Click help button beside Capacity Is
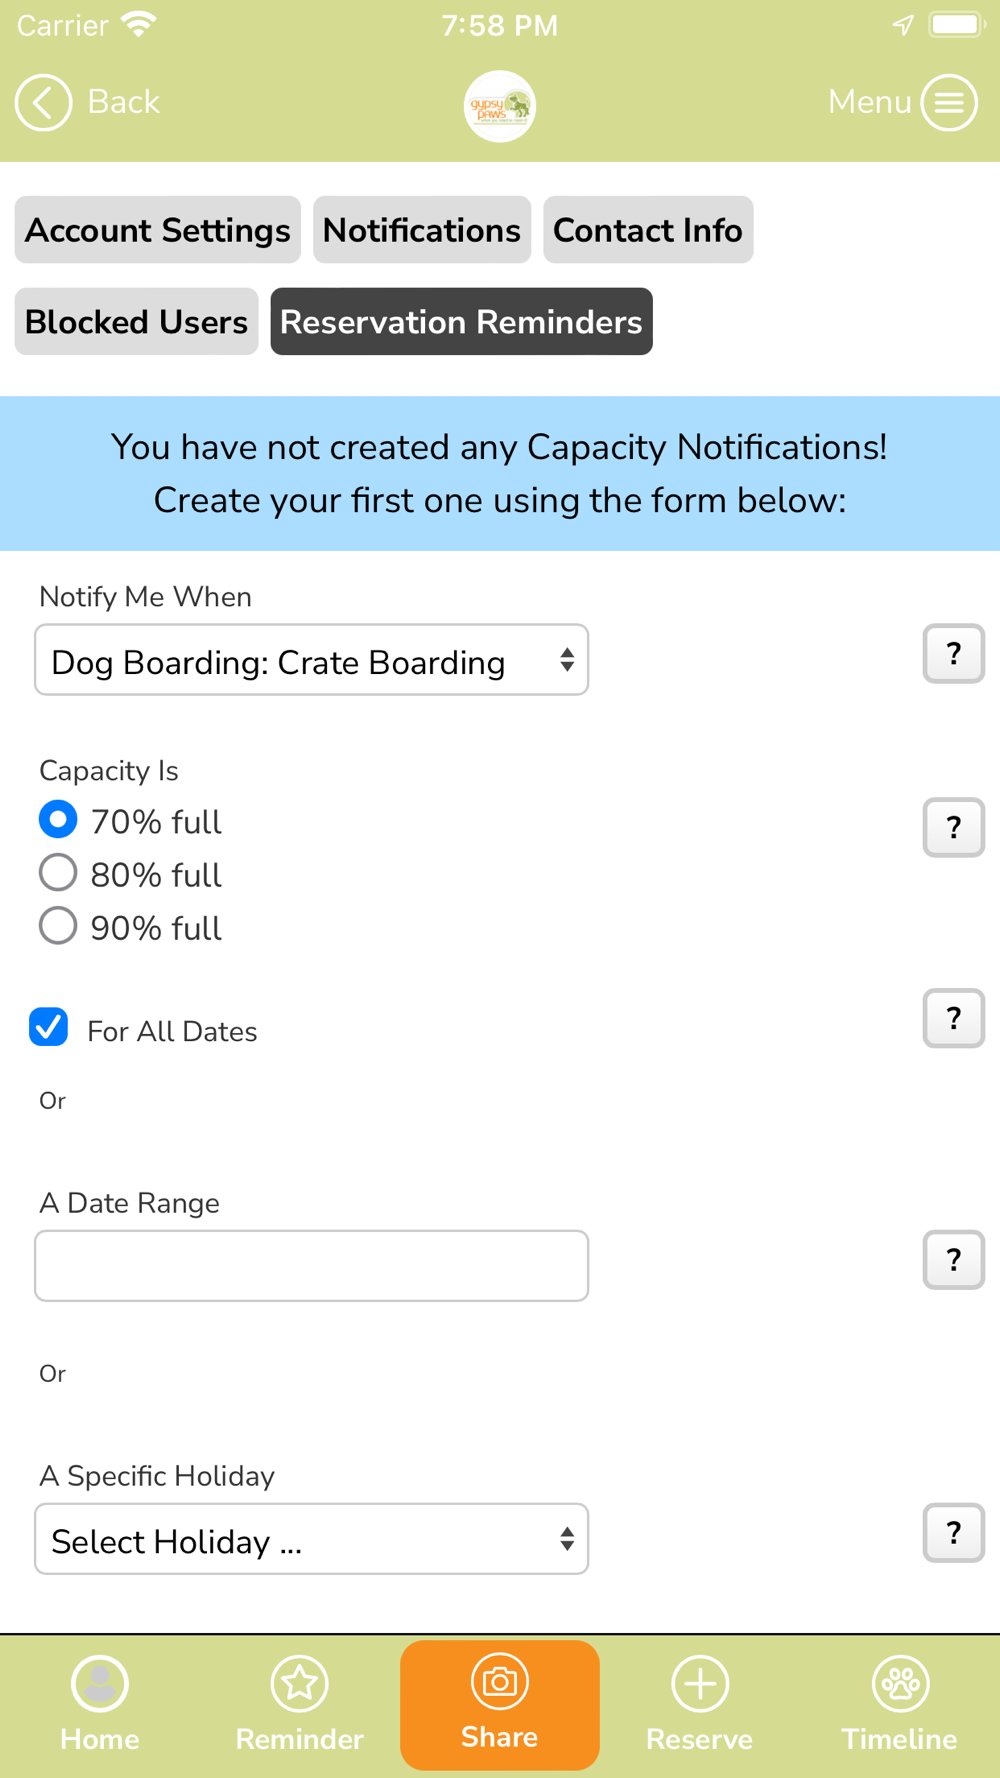The height and width of the screenshot is (1778, 1000). point(953,828)
